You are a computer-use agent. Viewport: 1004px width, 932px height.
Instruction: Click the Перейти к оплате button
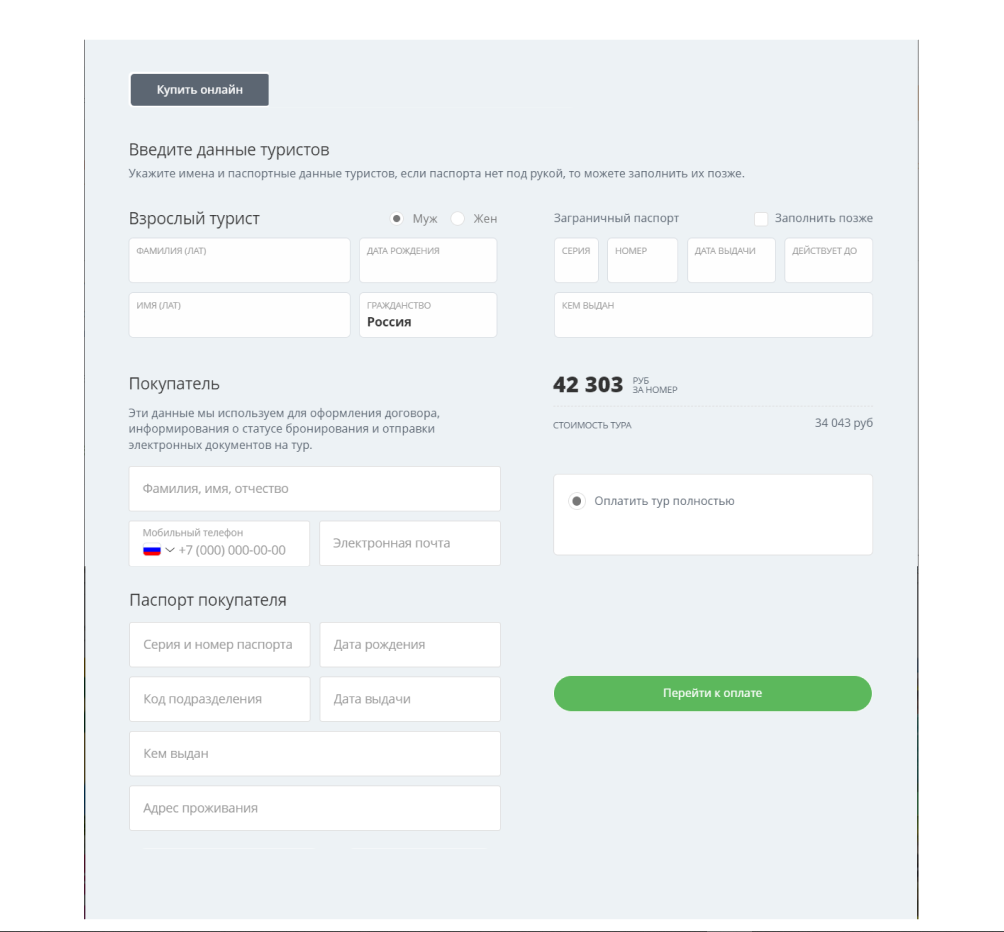point(713,693)
